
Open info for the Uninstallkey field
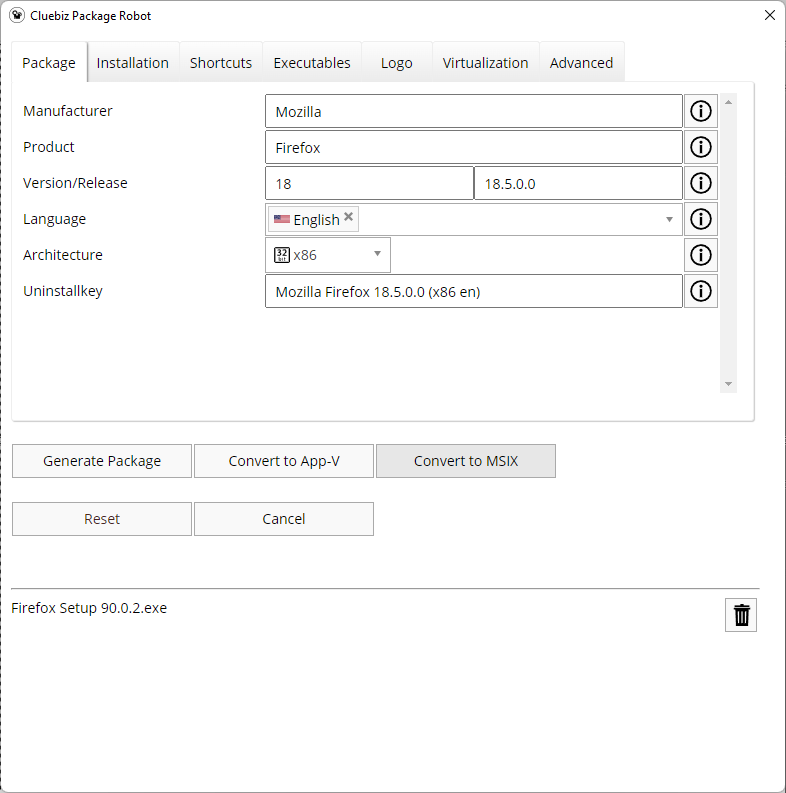[701, 291]
